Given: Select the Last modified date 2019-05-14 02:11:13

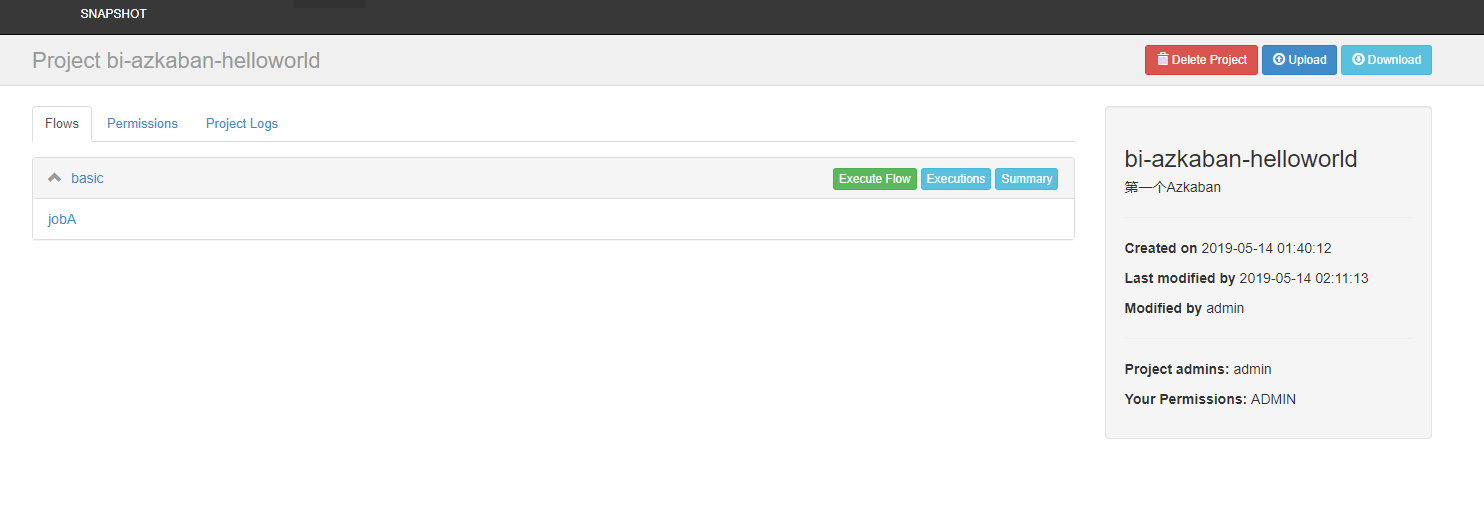Looking at the screenshot, I should pos(1303,278).
